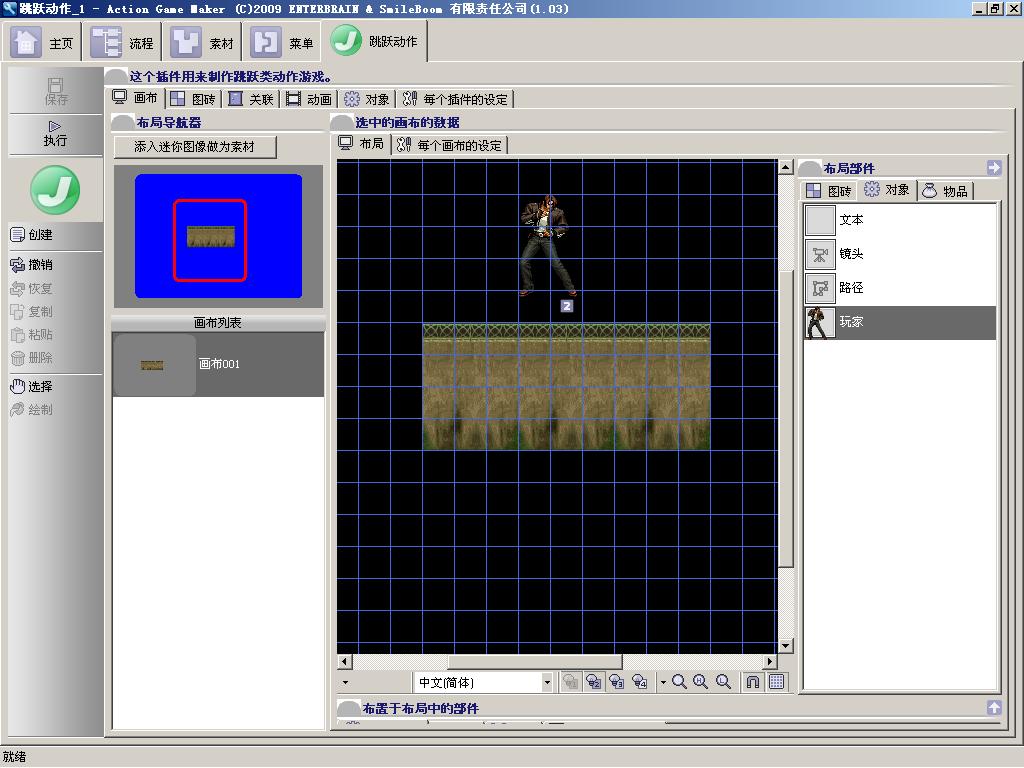The height and width of the screenshot is (768, 1024).
Task: Switch to the 图砖 top tab
Action: [x=193, y=99]
